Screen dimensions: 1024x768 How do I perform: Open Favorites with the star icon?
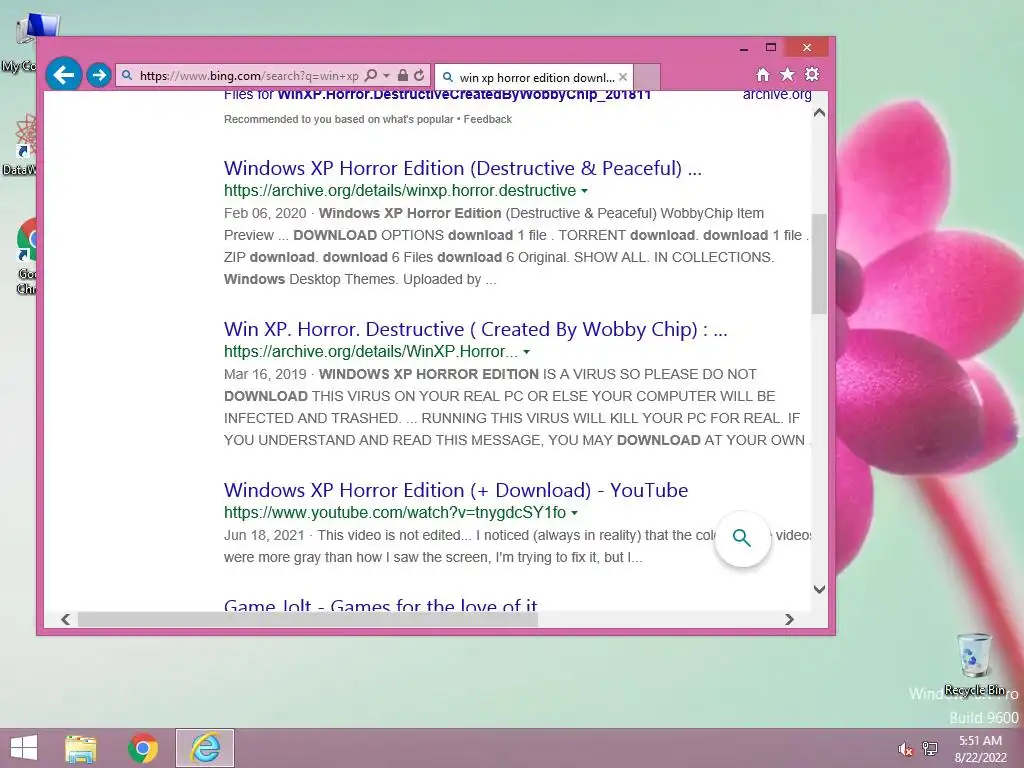point(788,74)
